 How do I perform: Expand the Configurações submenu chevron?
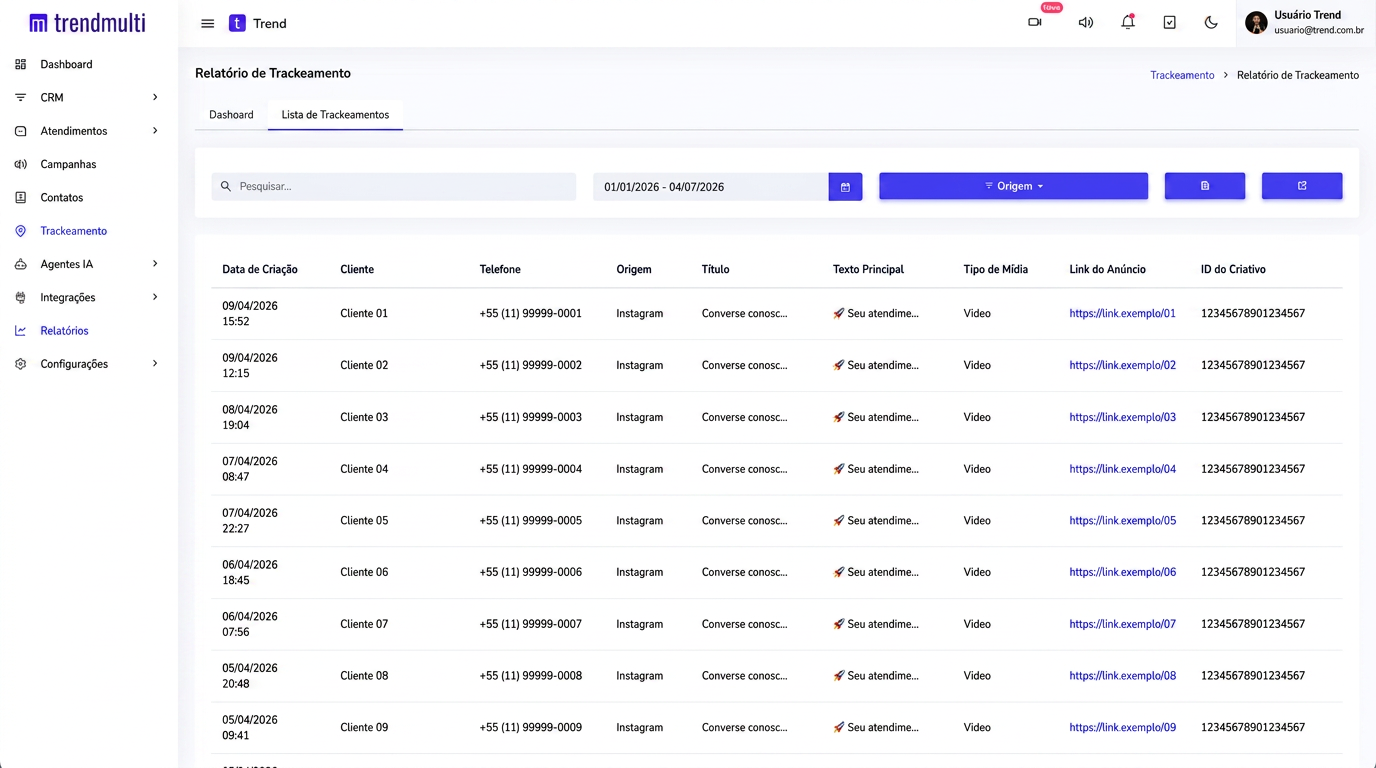pyautogui.click(x=155, y=364)
